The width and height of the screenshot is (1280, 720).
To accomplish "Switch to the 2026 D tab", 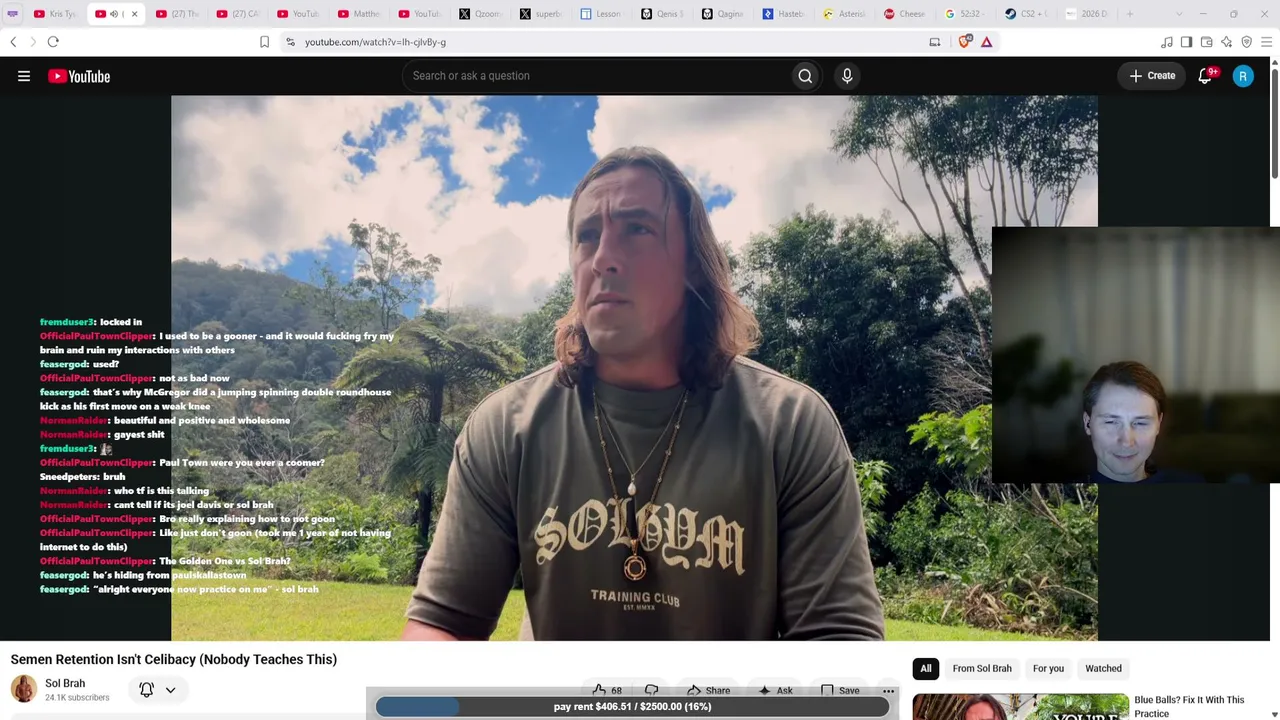I will [1087, 14].
